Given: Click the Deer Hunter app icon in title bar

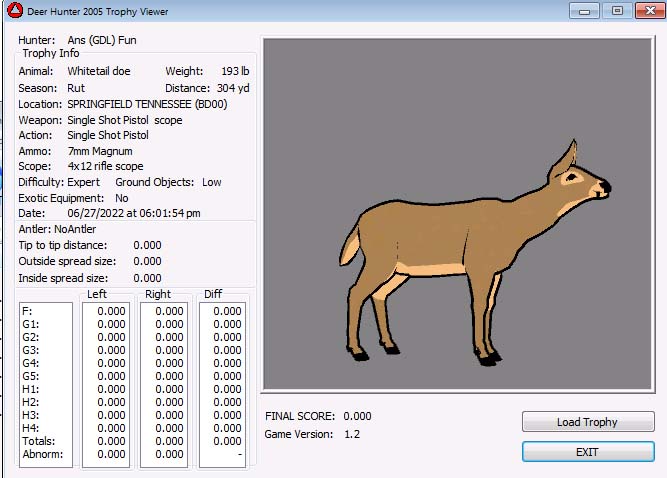Looking at the screenshot, I should coord(15,11).
